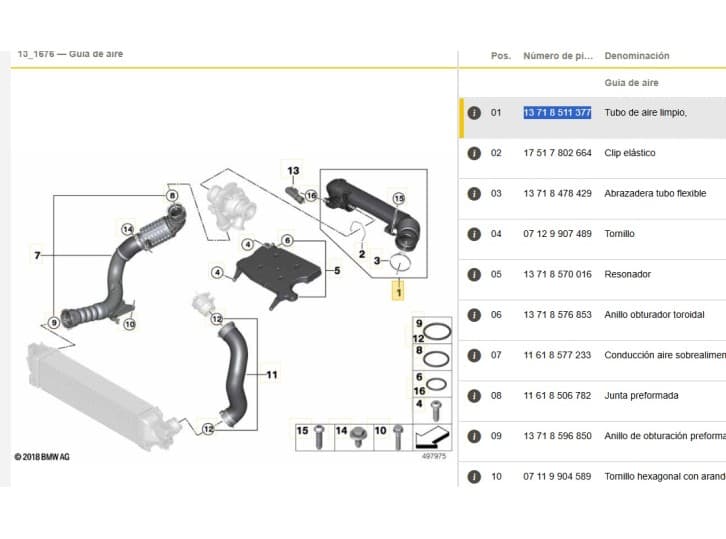The image size is (726, 539).
Task: Select Clip elástico description
Action: click(x=630, y=153)
